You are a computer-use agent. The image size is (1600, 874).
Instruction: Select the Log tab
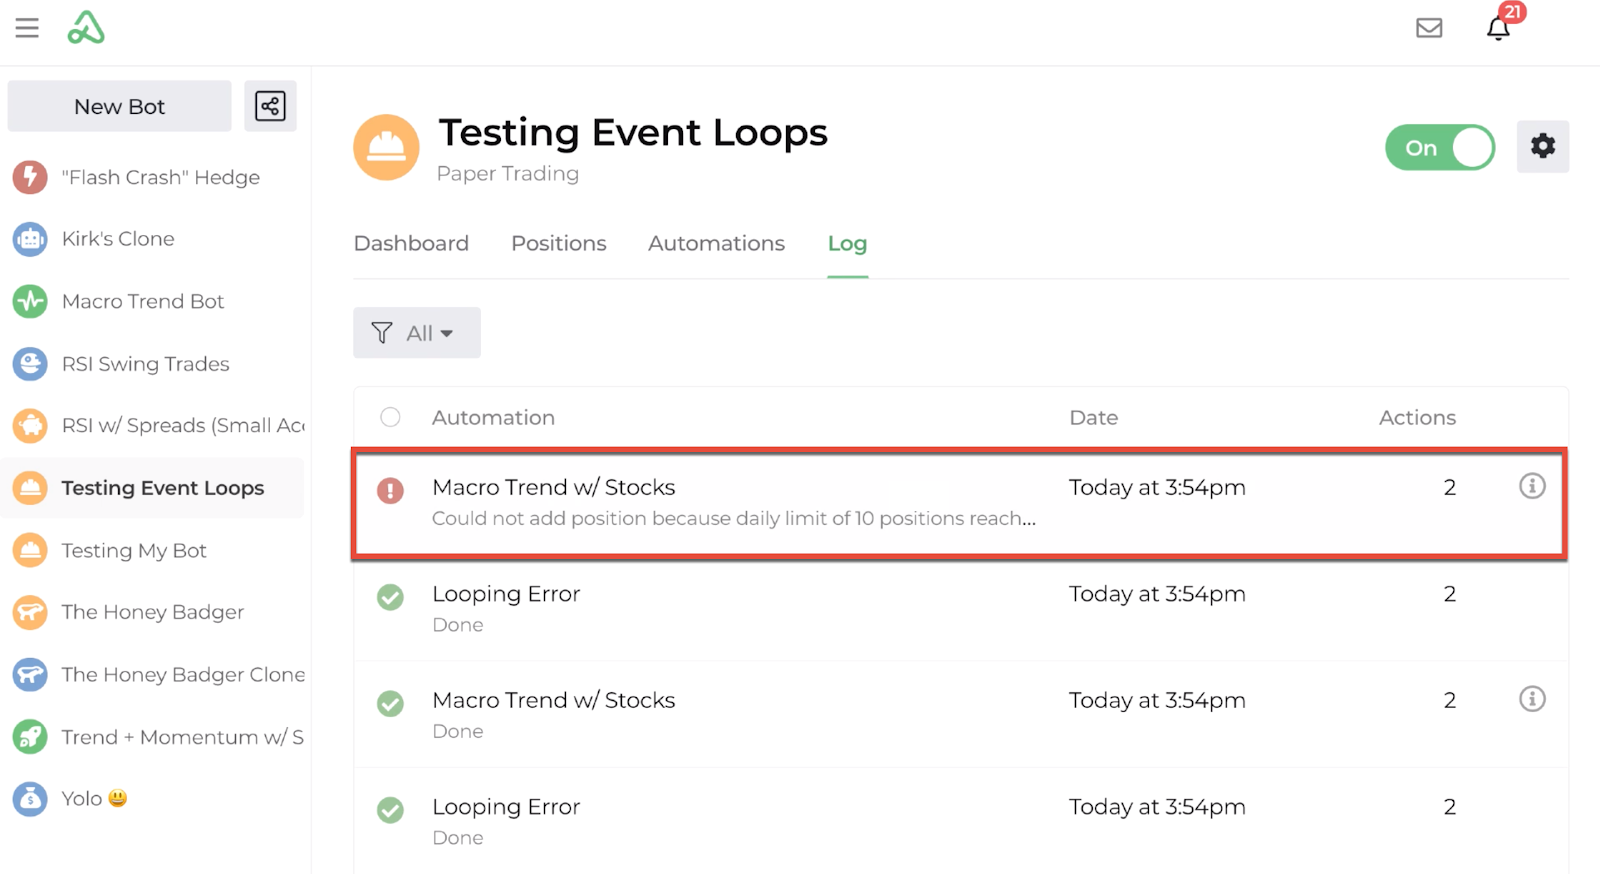point(847,243)
